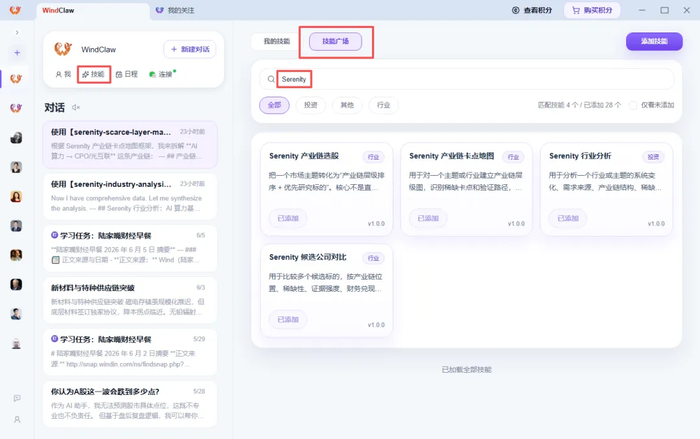Image resolution: width=700 pixels, height=439 pixels.
Task: Open the Serenity 产业链卡点地图 skill card title
Action: click(451, 156)
